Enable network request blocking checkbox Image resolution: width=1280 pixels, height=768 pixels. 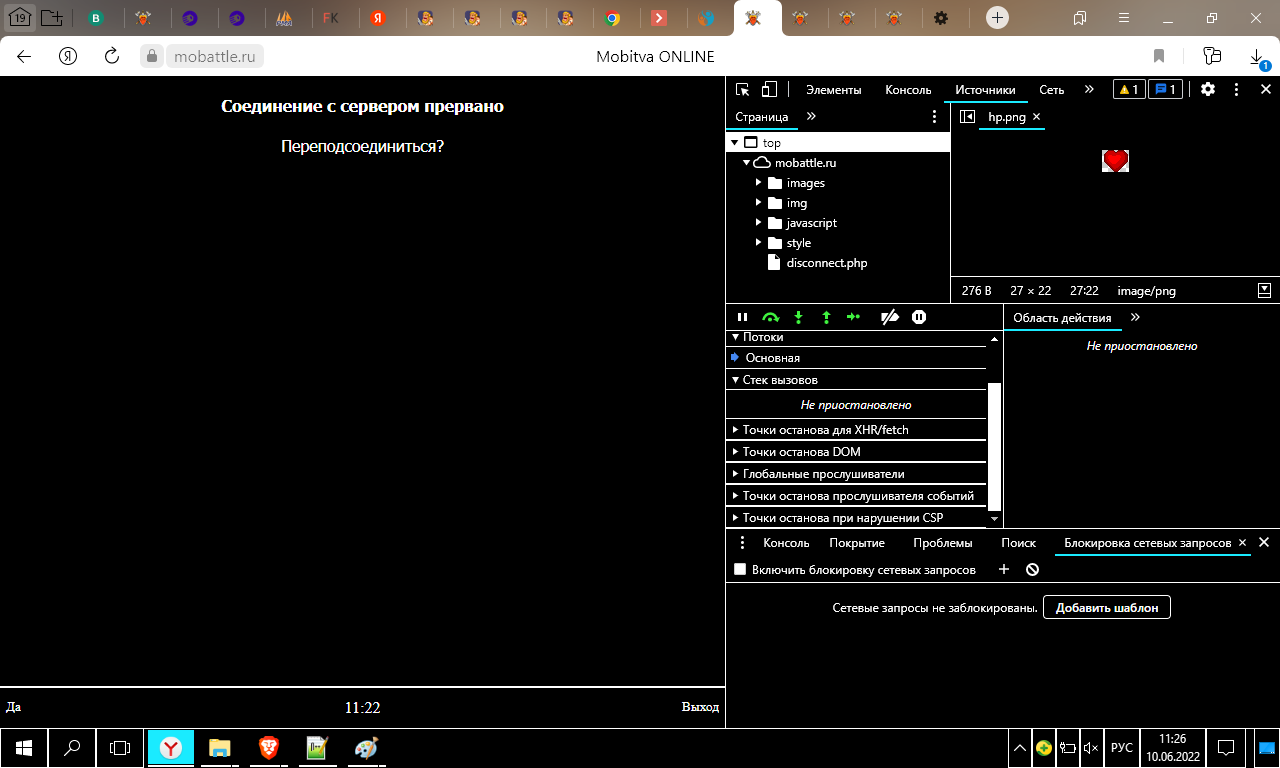[740, 570]
